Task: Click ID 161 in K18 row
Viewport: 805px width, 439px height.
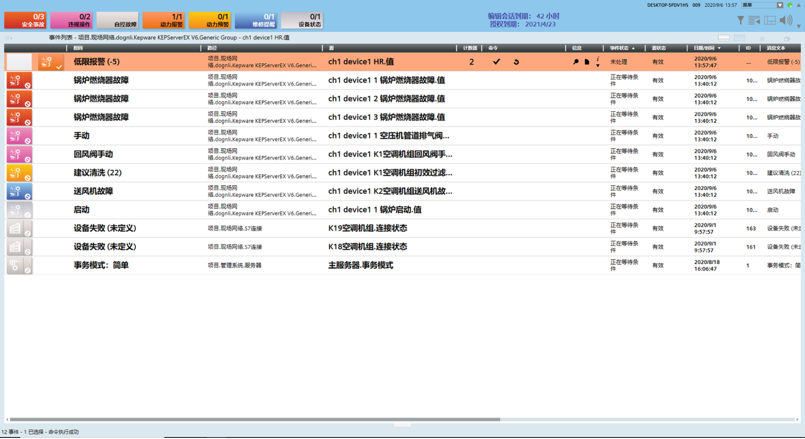Action: (751, 247)
